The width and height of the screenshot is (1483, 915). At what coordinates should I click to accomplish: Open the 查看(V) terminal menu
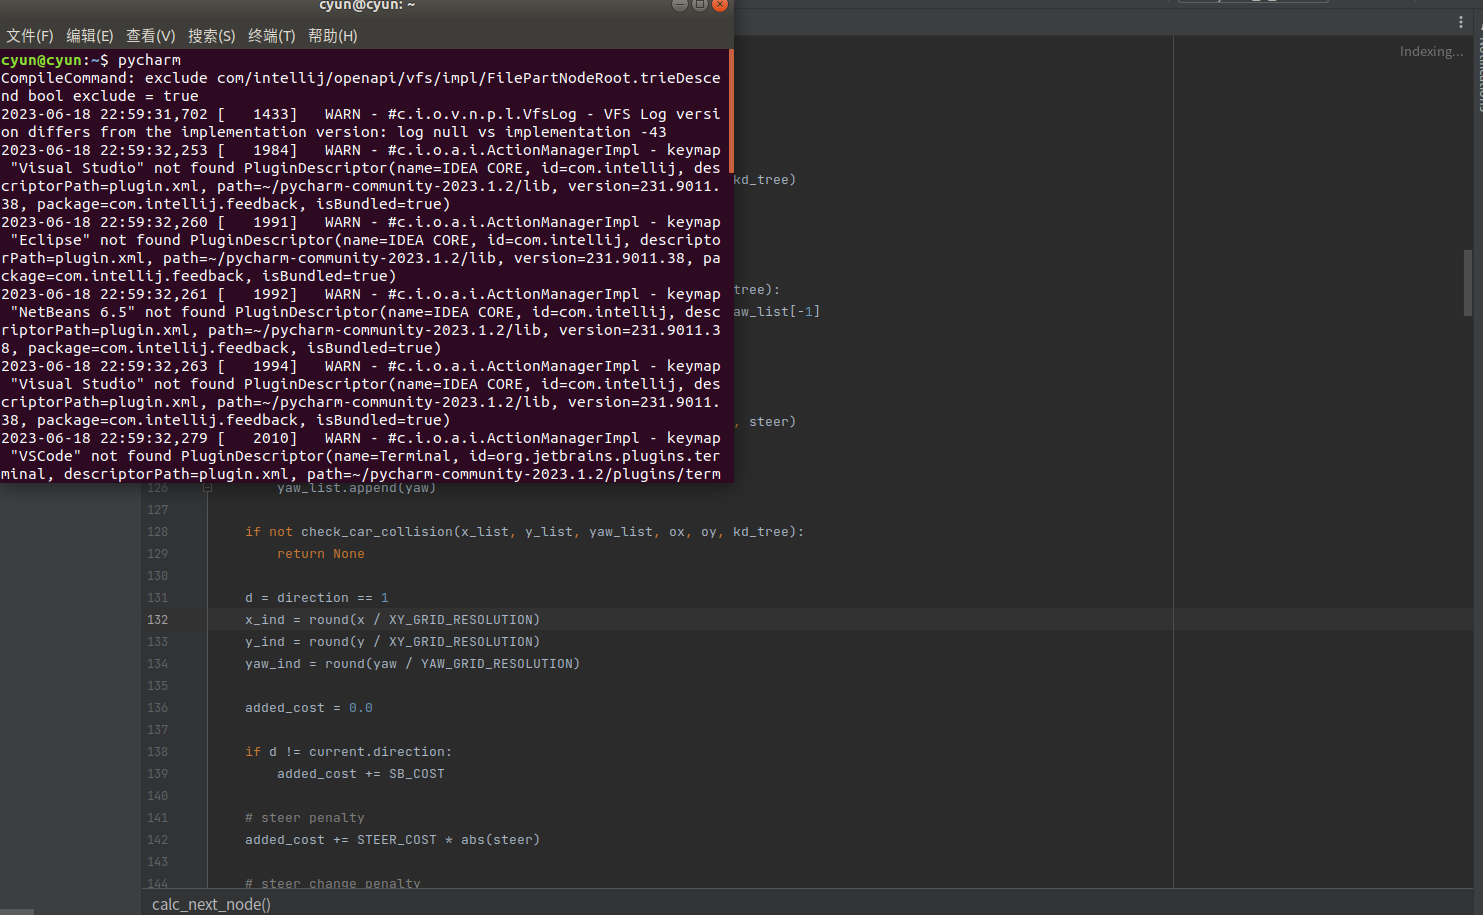click(x=151, y=36)
